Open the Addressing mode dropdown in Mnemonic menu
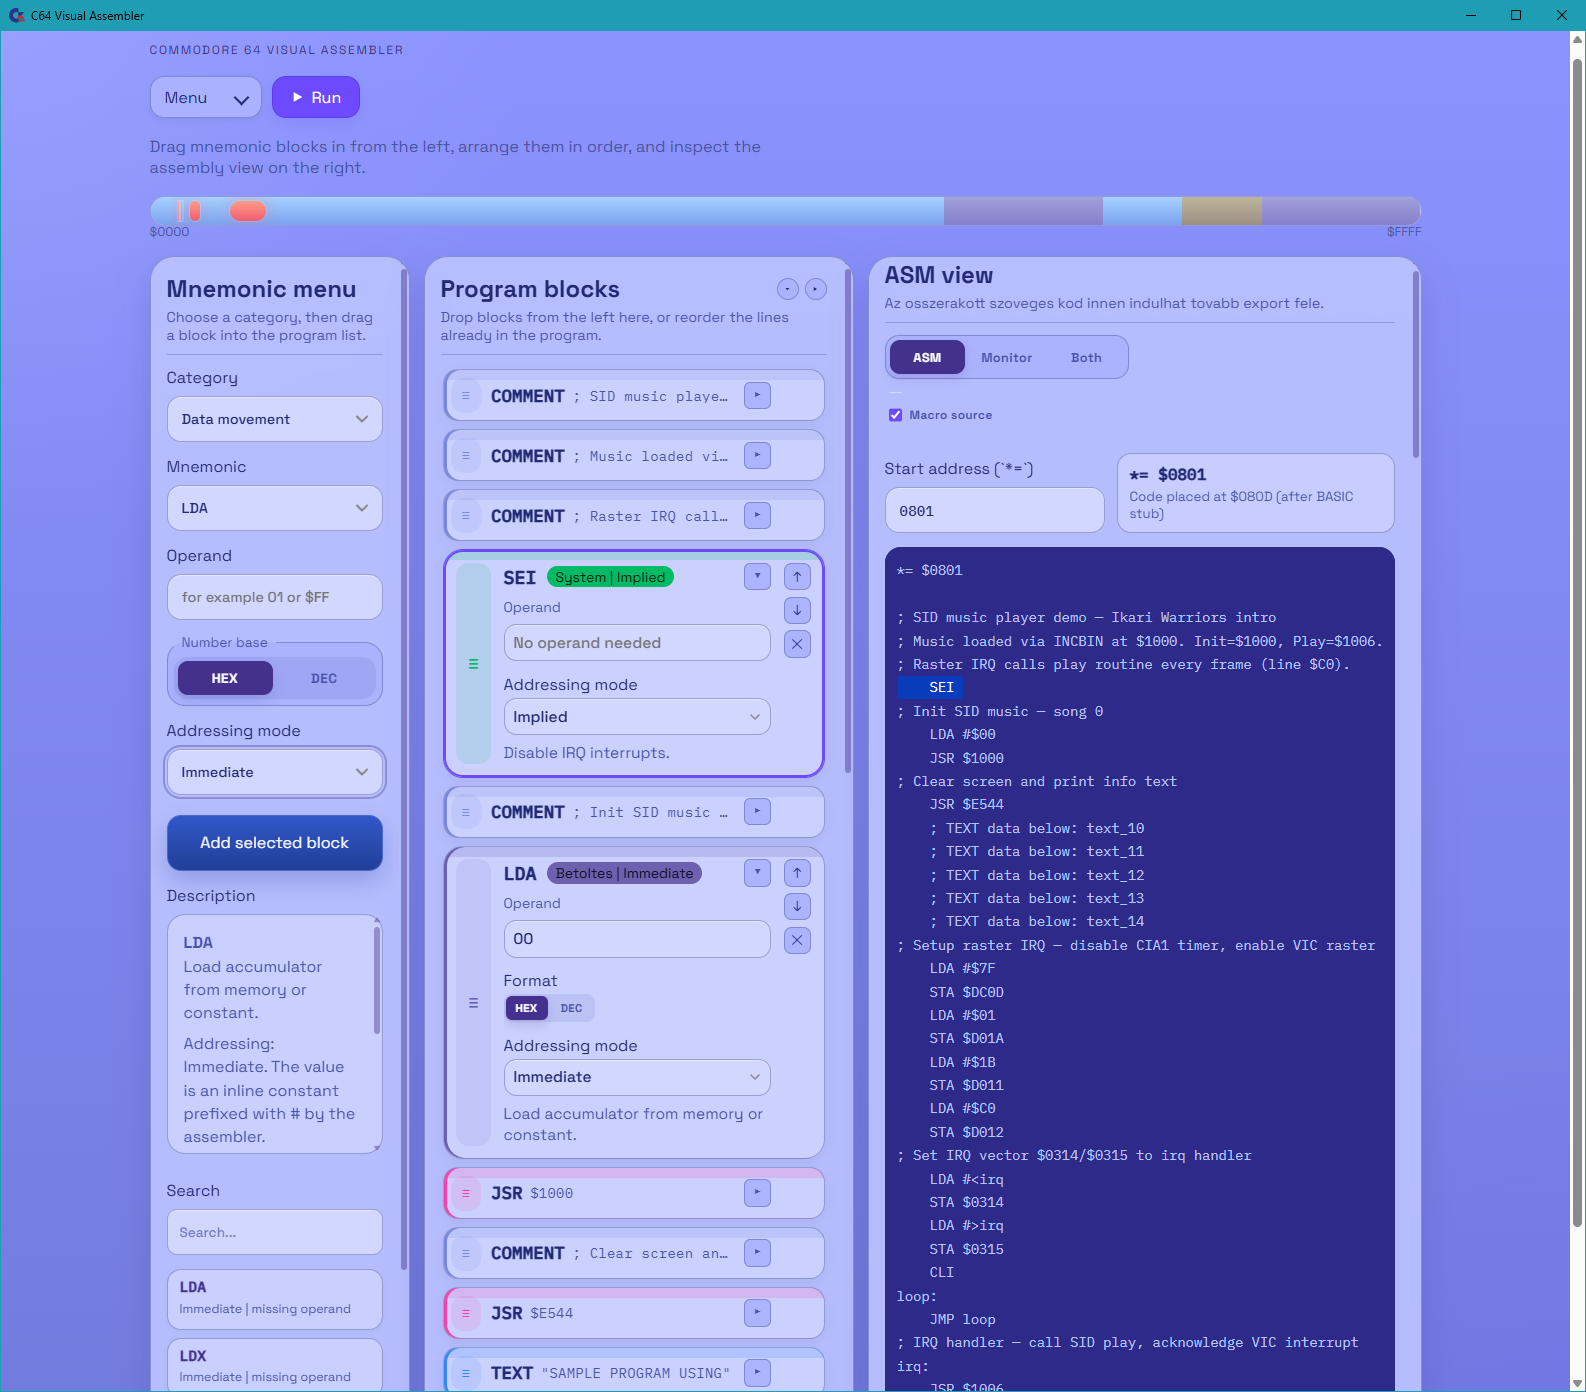1586x1392 pixels. coord(275,772)
